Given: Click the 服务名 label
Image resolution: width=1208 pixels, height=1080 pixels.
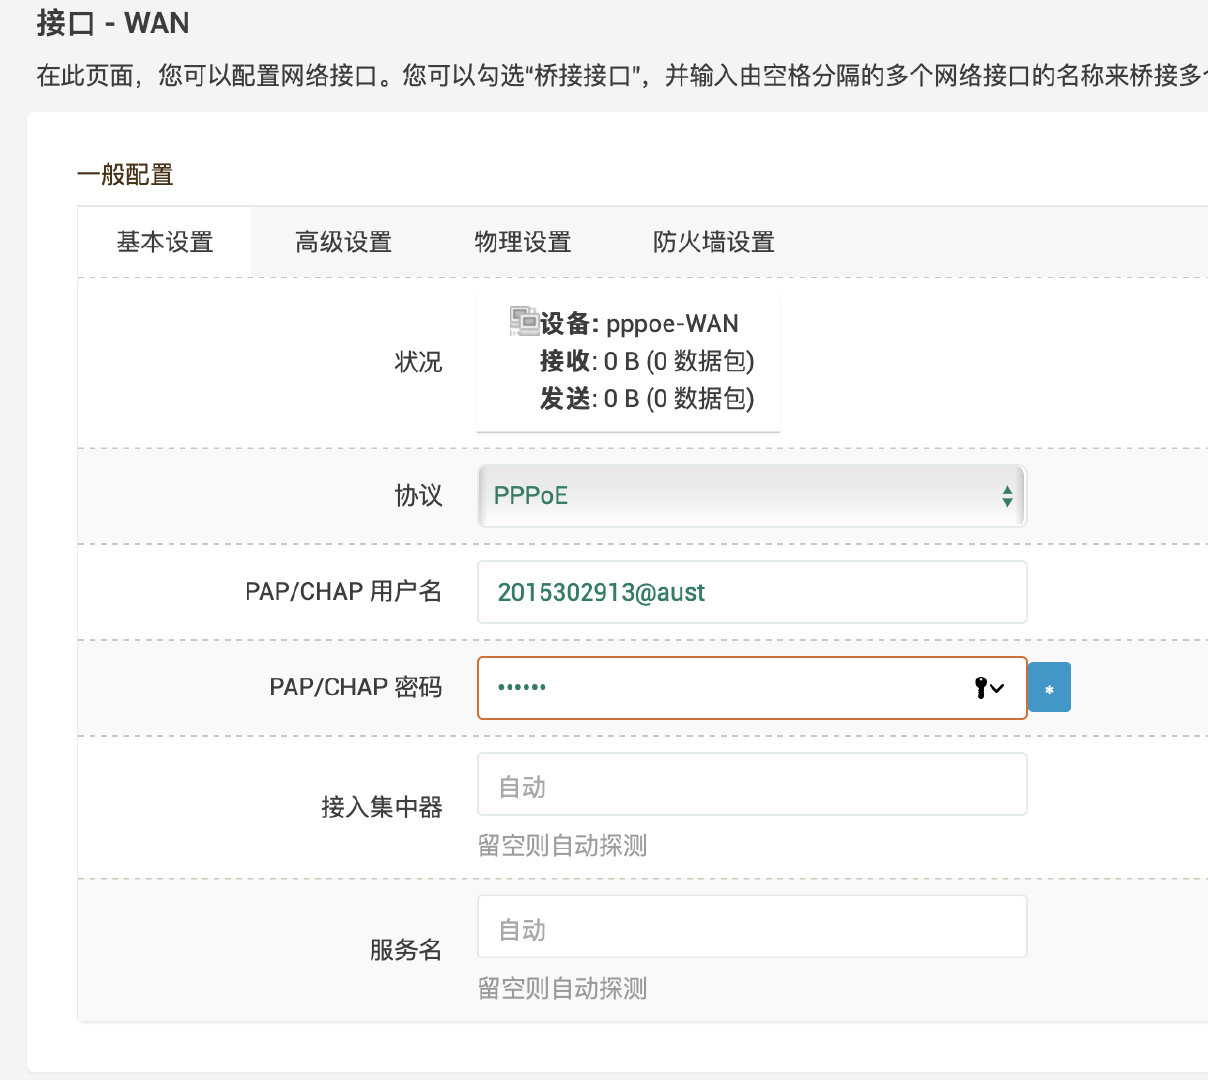Looking at the screenshot, I should pyautogui.click(x=405, y=950).
